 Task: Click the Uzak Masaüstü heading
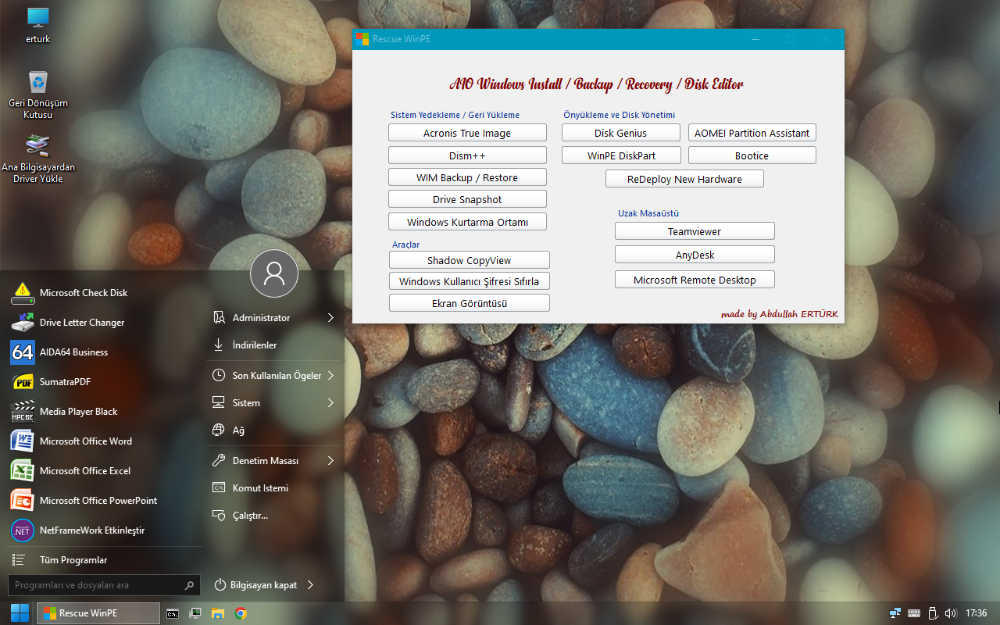point(648,213)
